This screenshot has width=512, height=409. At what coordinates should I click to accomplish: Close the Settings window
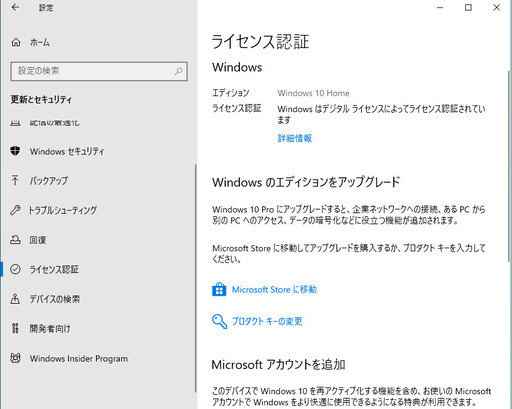496,7
